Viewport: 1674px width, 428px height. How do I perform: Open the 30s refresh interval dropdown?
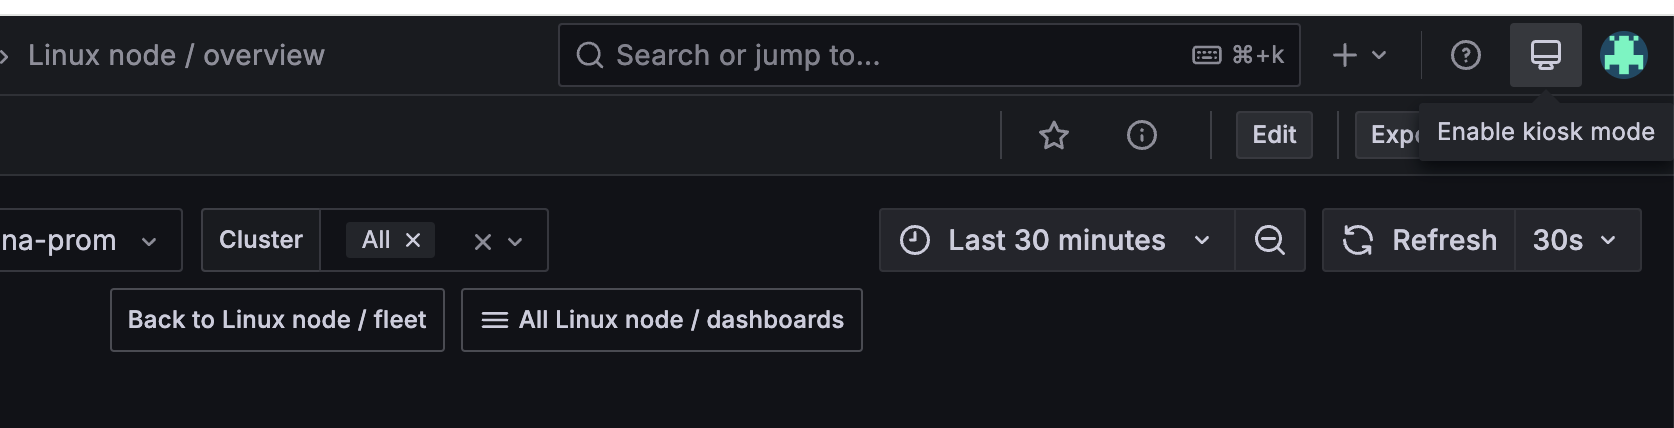[x=1577, y=240]
